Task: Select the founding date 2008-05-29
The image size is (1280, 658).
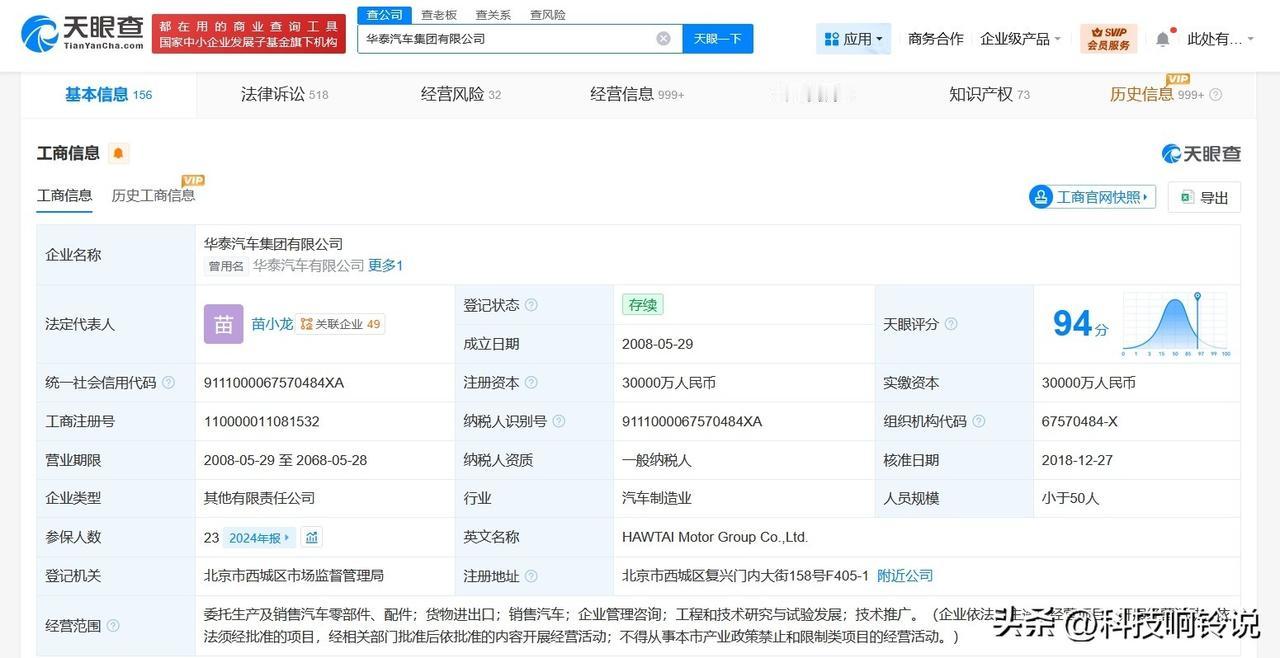Action: 657,344
